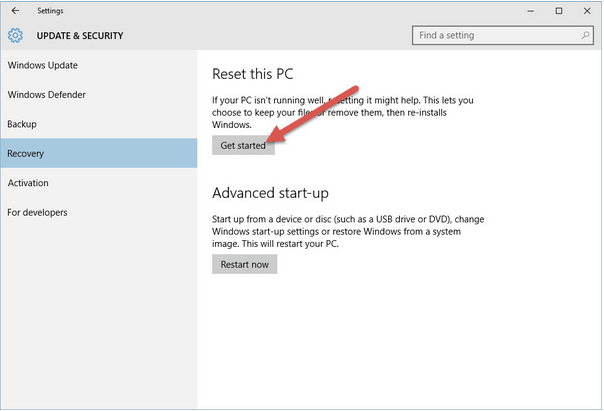Open For developers settings

[x=99, y=212]
